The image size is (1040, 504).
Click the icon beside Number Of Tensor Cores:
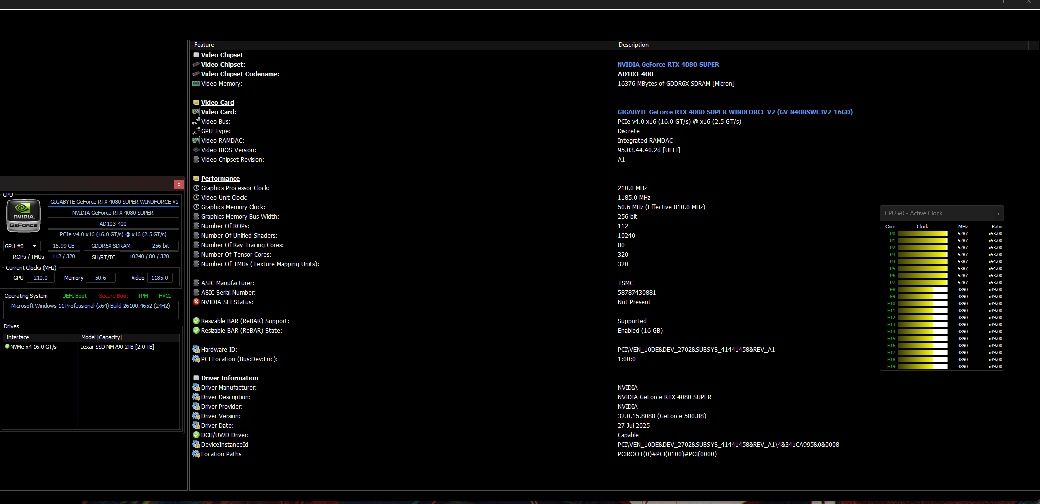point(196,255)
